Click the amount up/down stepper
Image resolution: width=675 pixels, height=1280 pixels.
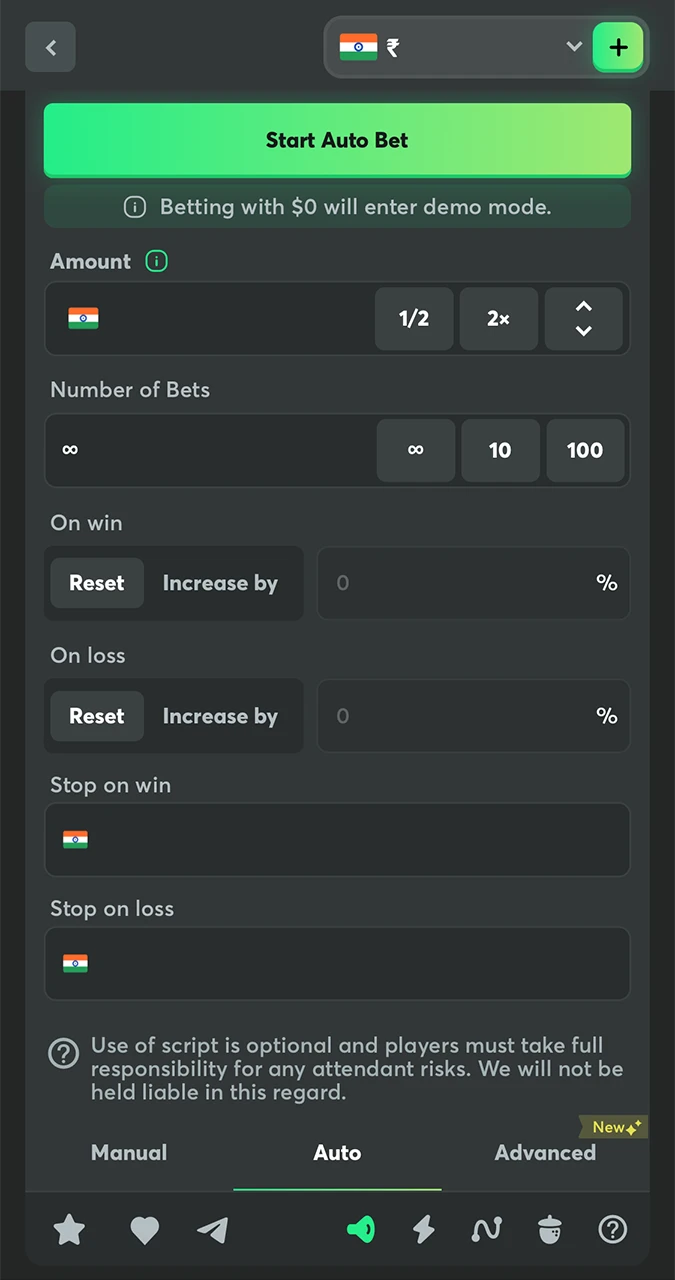tap(583, 319)
